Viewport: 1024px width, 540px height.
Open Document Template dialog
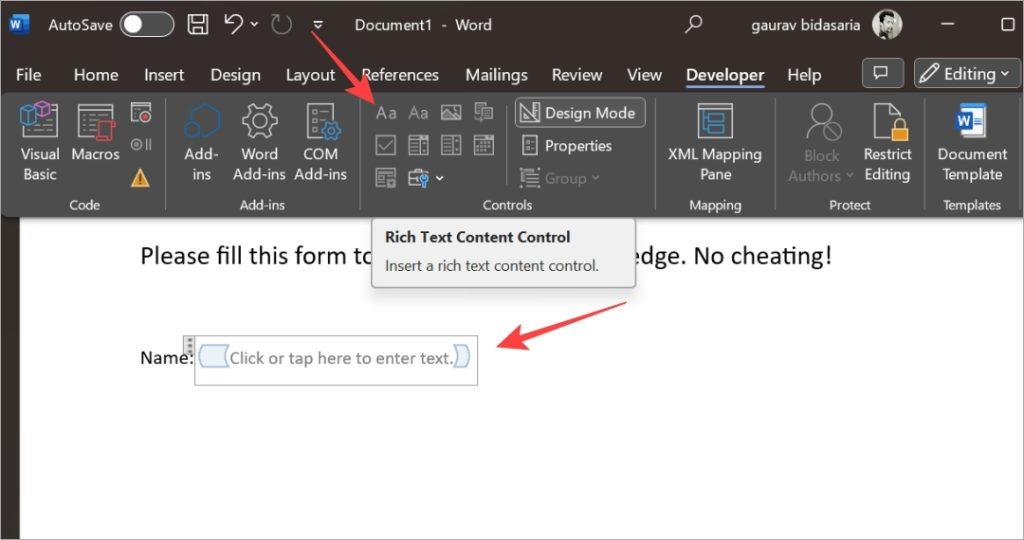click(x=972, y=142)
